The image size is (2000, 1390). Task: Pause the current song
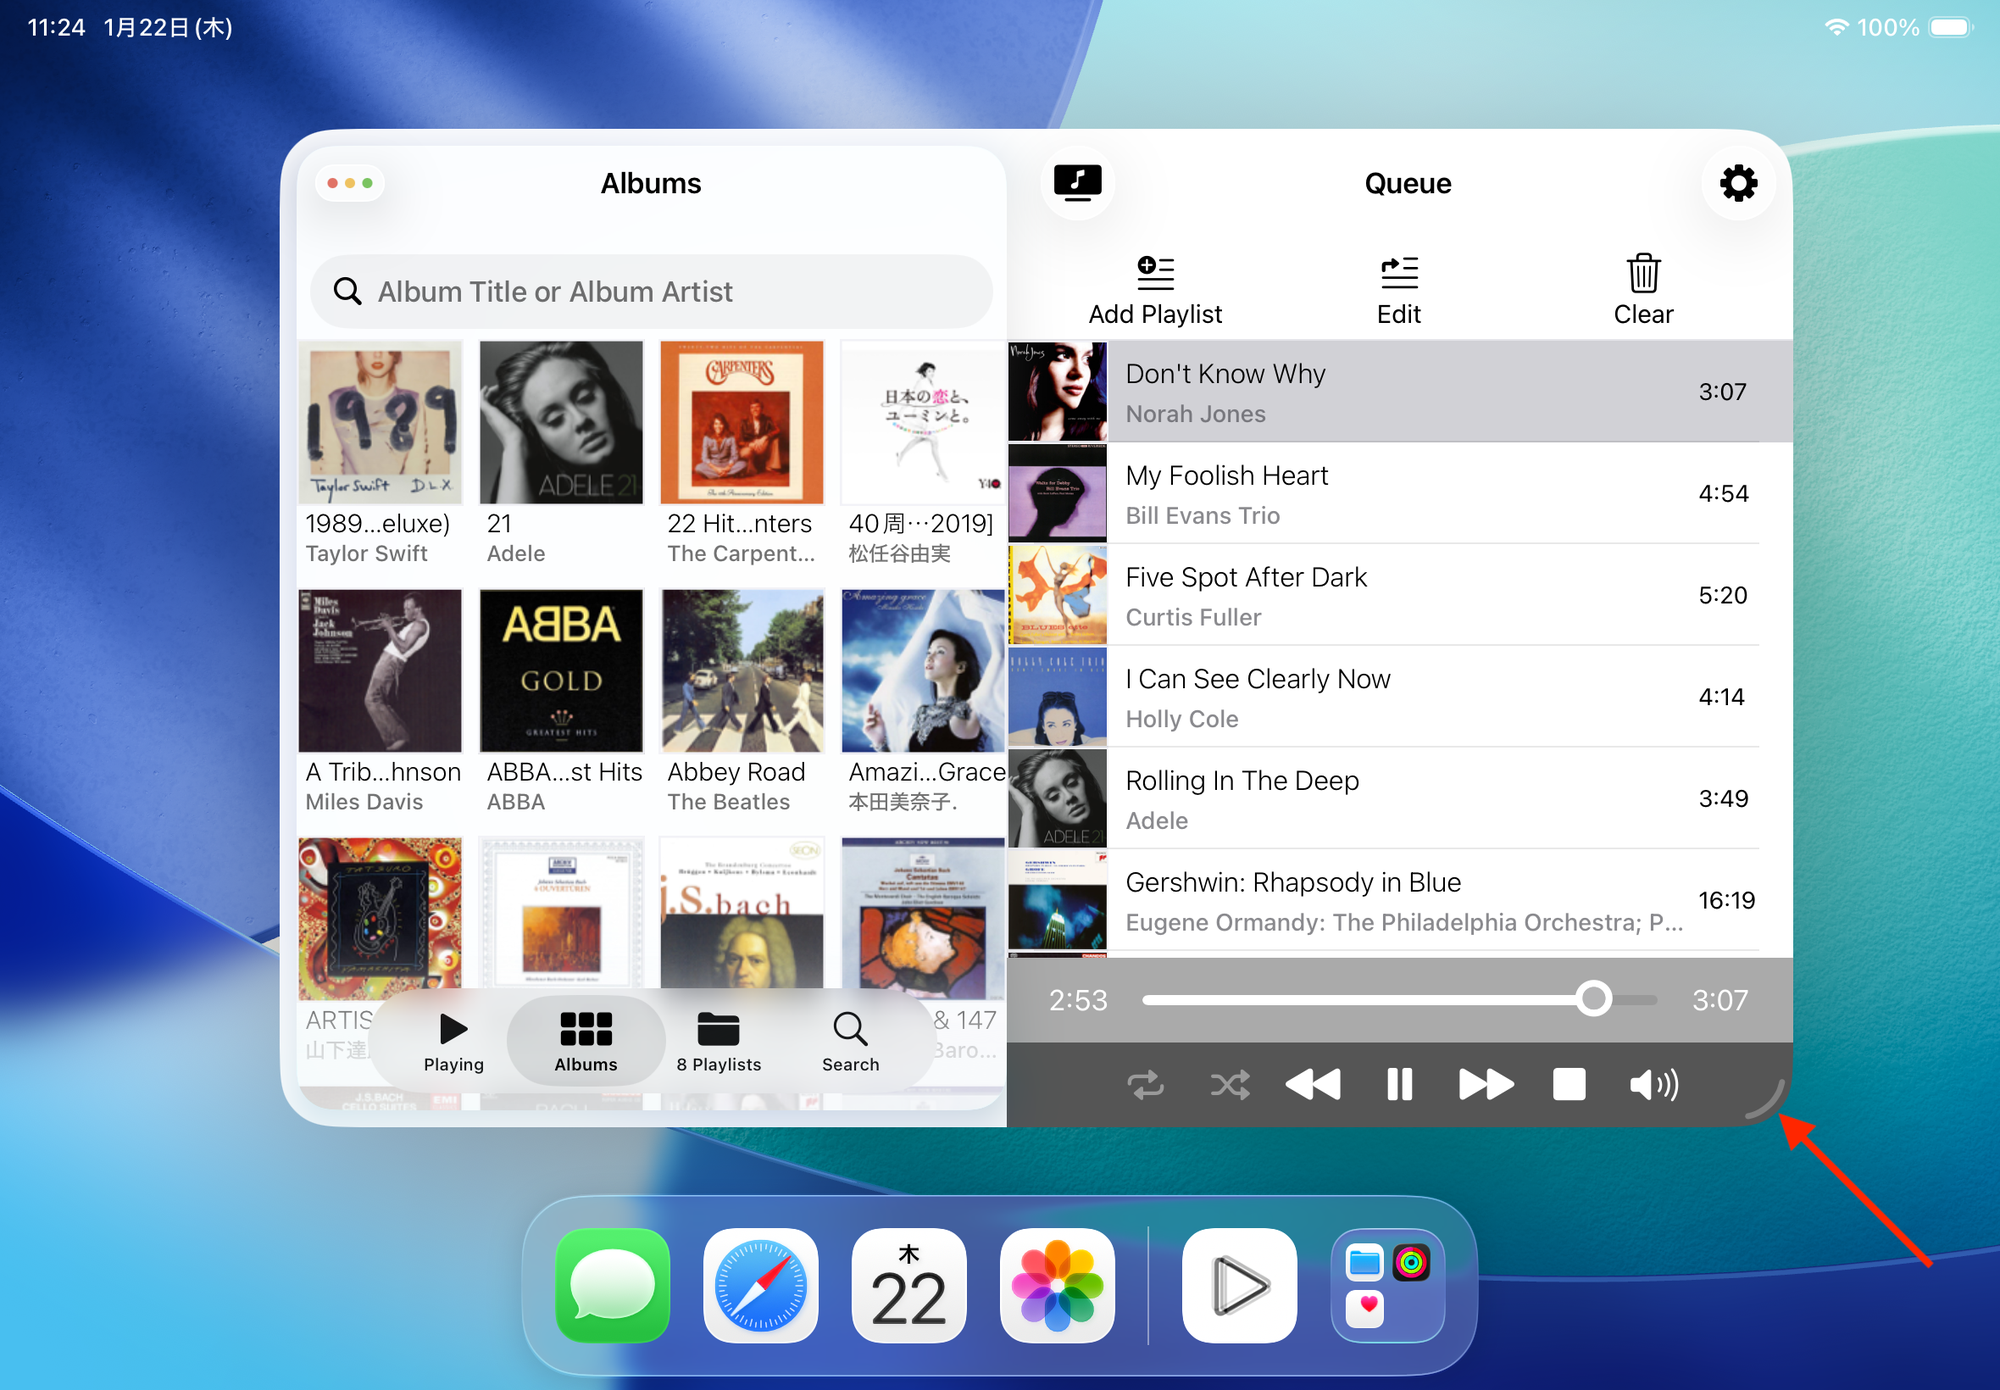1400,1085
